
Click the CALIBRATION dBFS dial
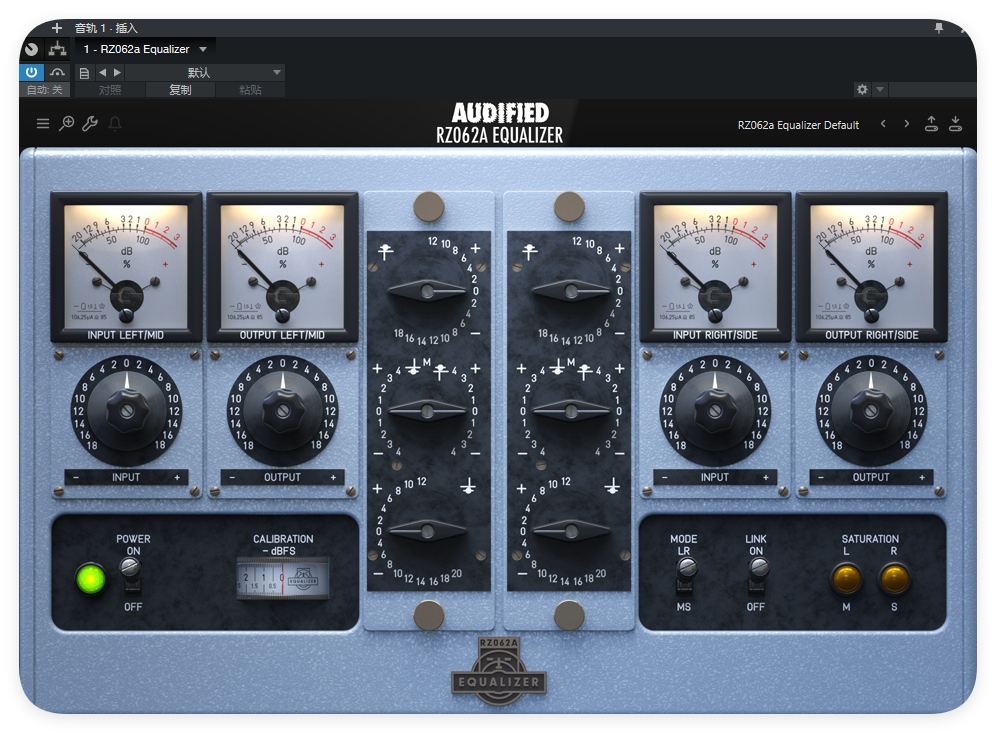[283, 579]
